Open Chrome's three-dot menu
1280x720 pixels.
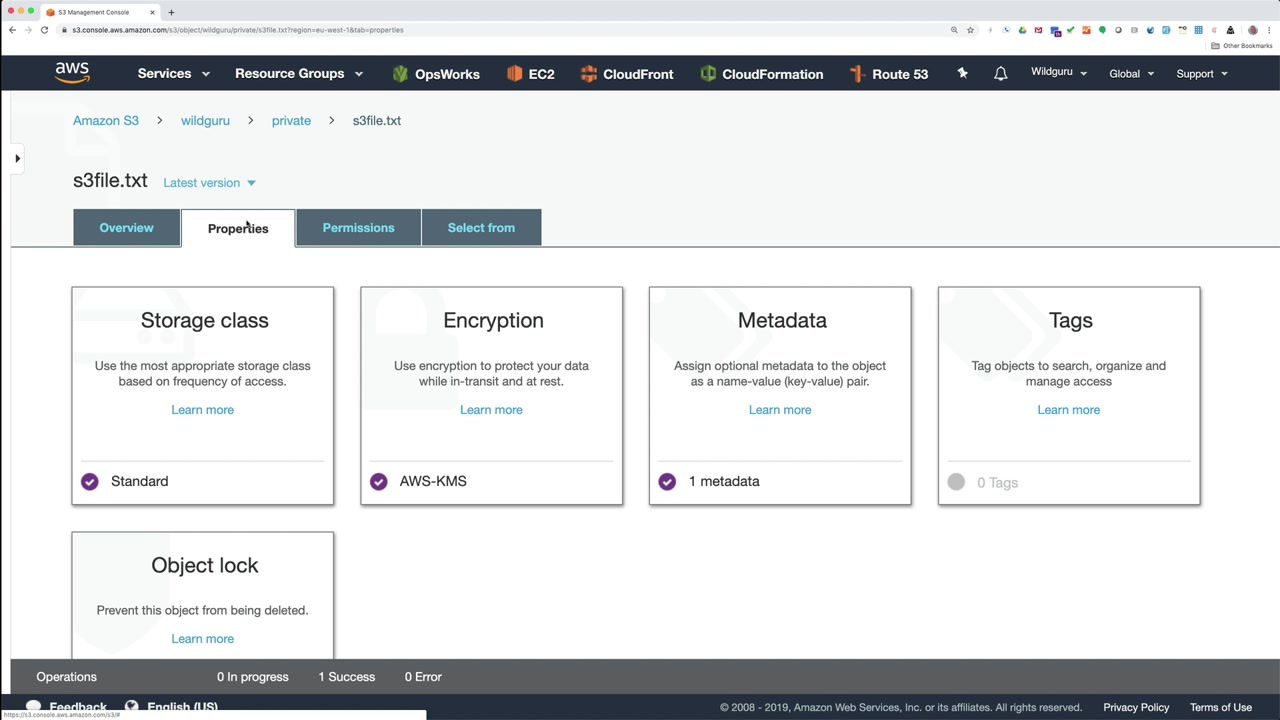pos(1269,30)
